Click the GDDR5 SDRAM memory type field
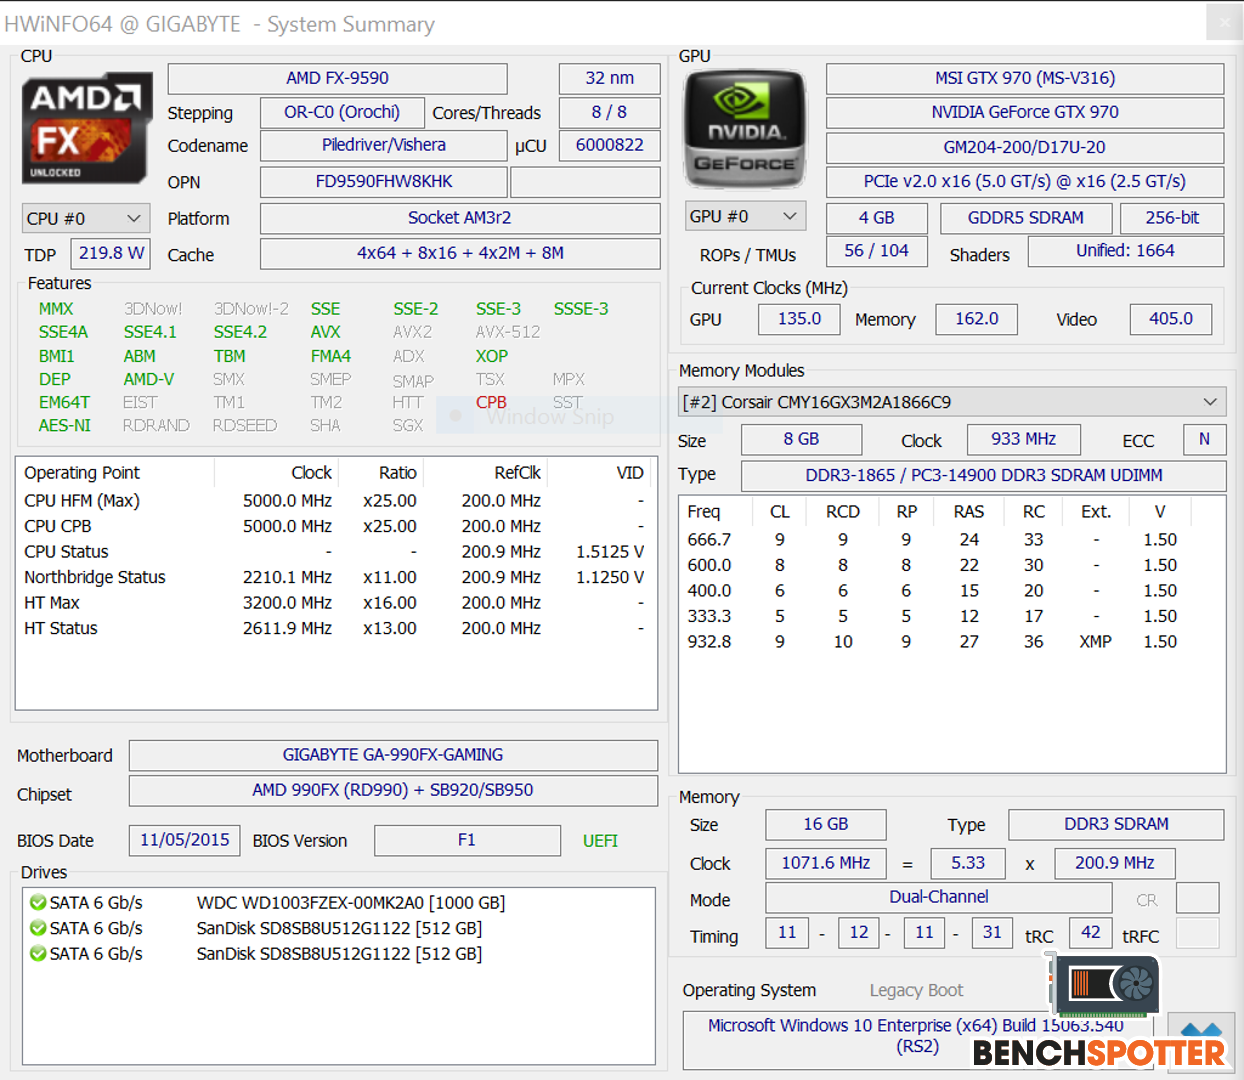This screenshot has width=1244, height=1080. (1025, 218)
